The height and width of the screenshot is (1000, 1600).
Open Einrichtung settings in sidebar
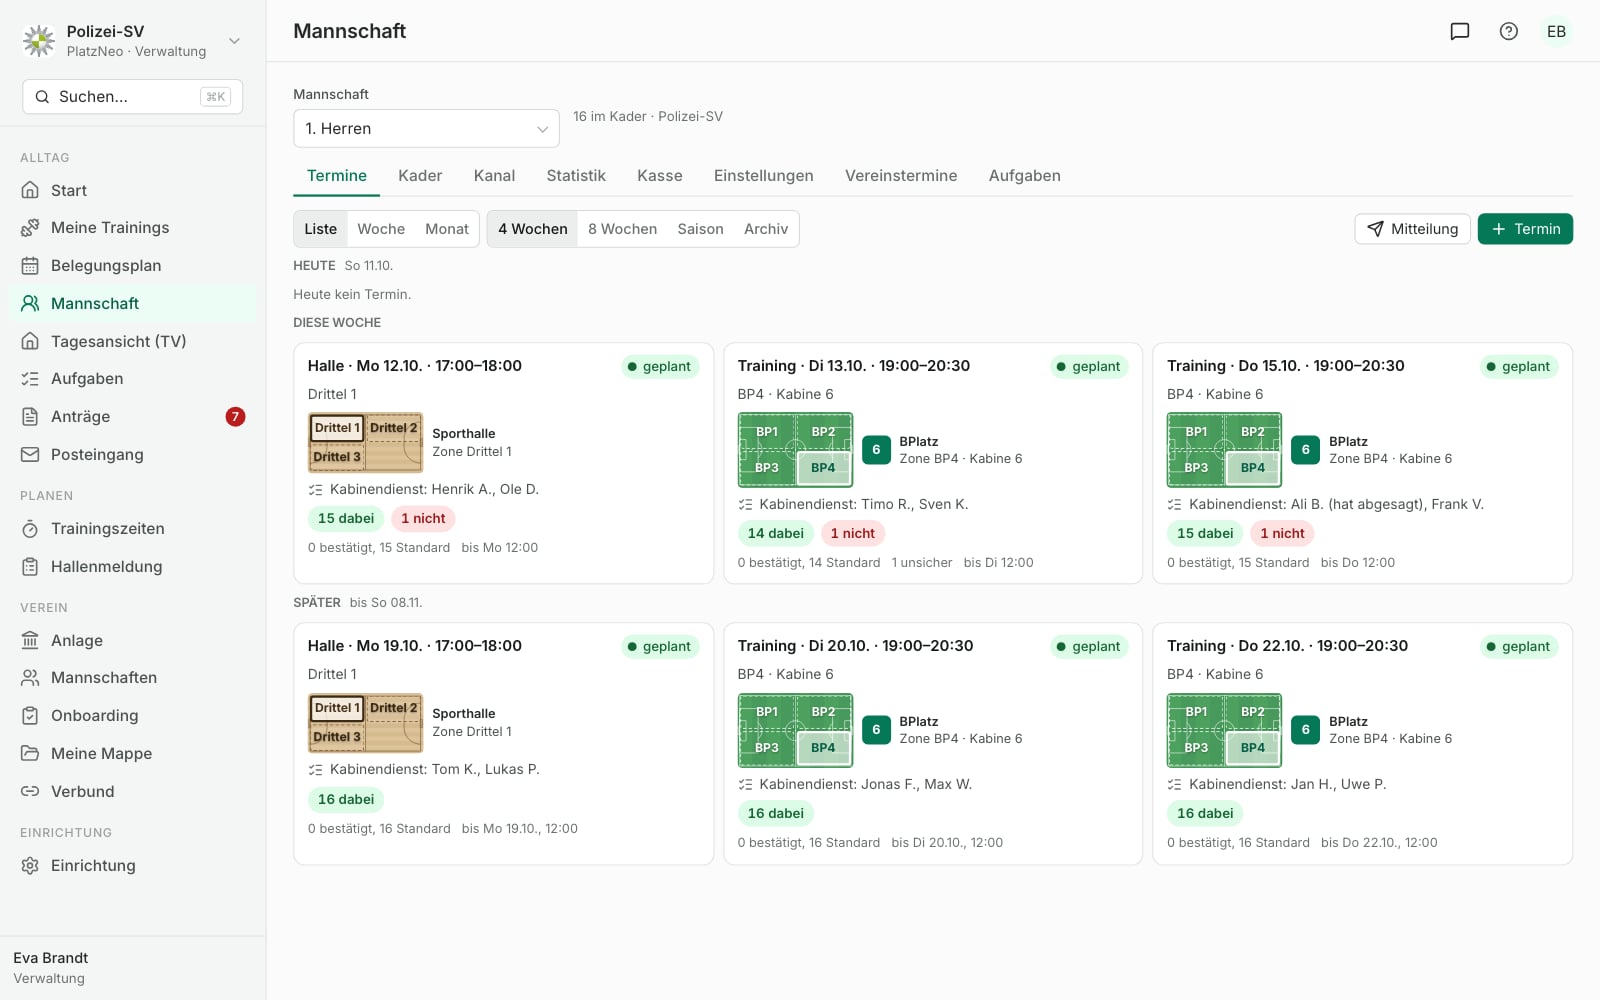tap(133, 866)
